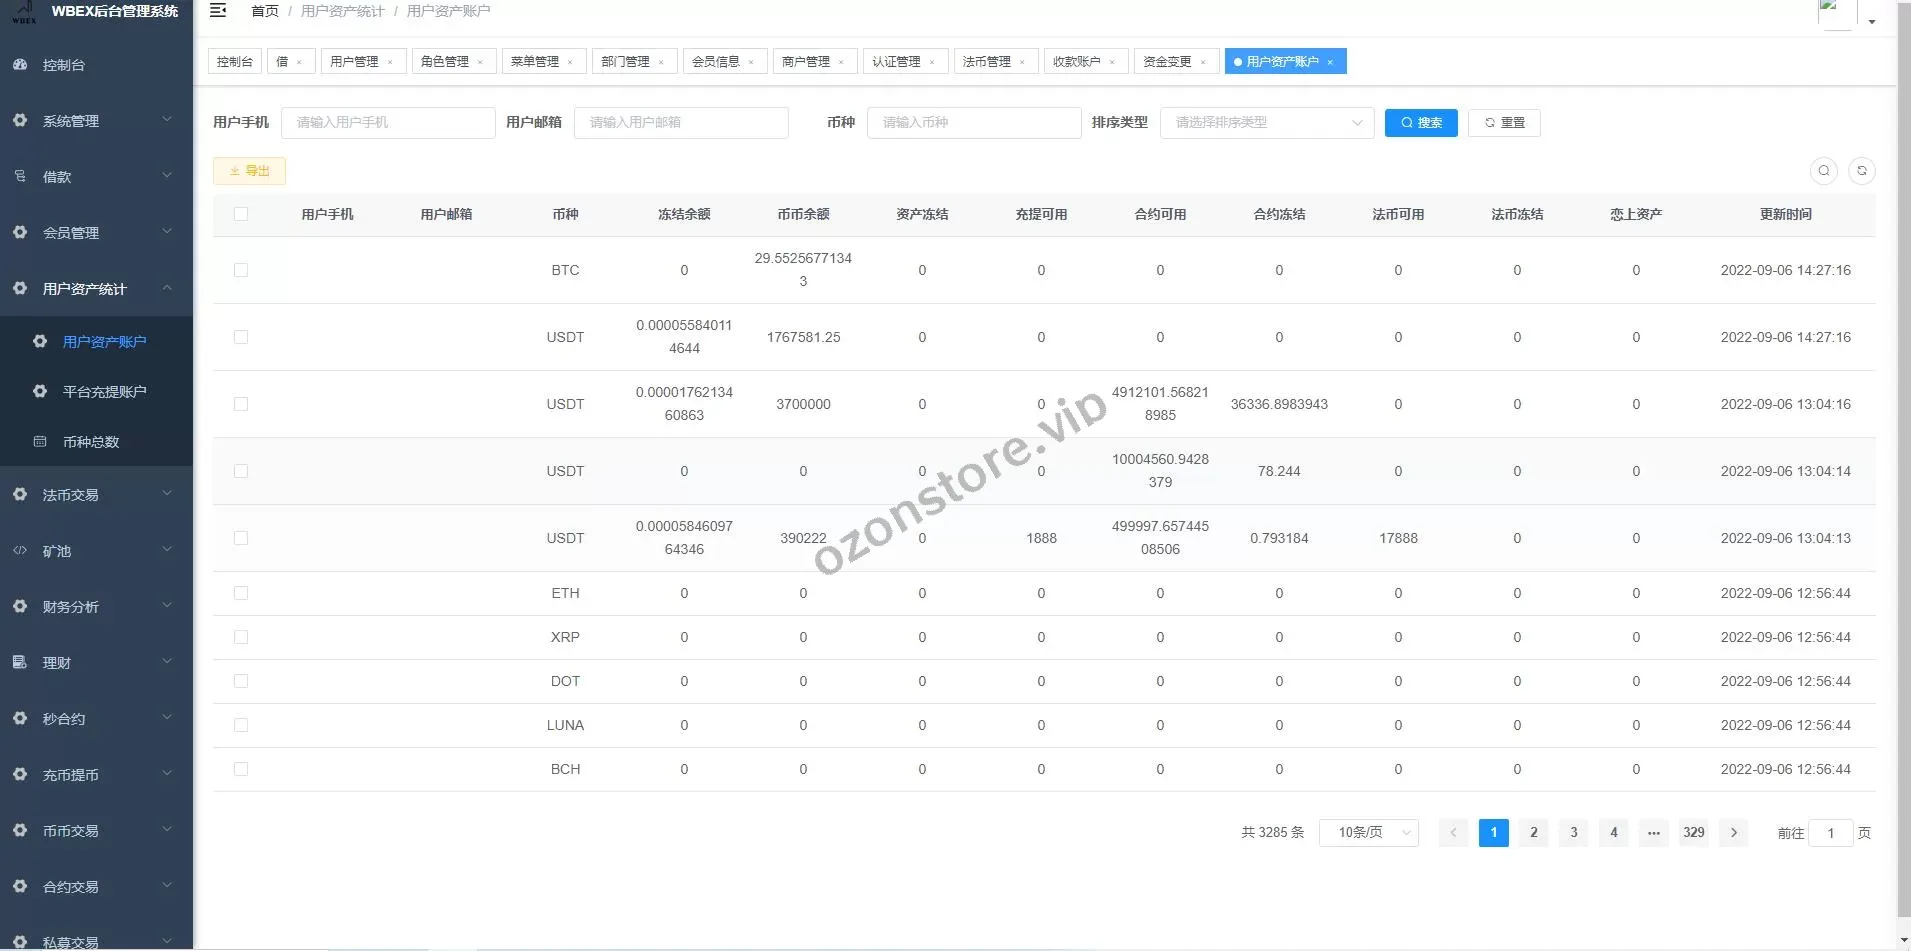The height and width of the screenshot is (951, 1911).
Task: Click the sidebar collapse hamburger icon
Action: (218, 11)
